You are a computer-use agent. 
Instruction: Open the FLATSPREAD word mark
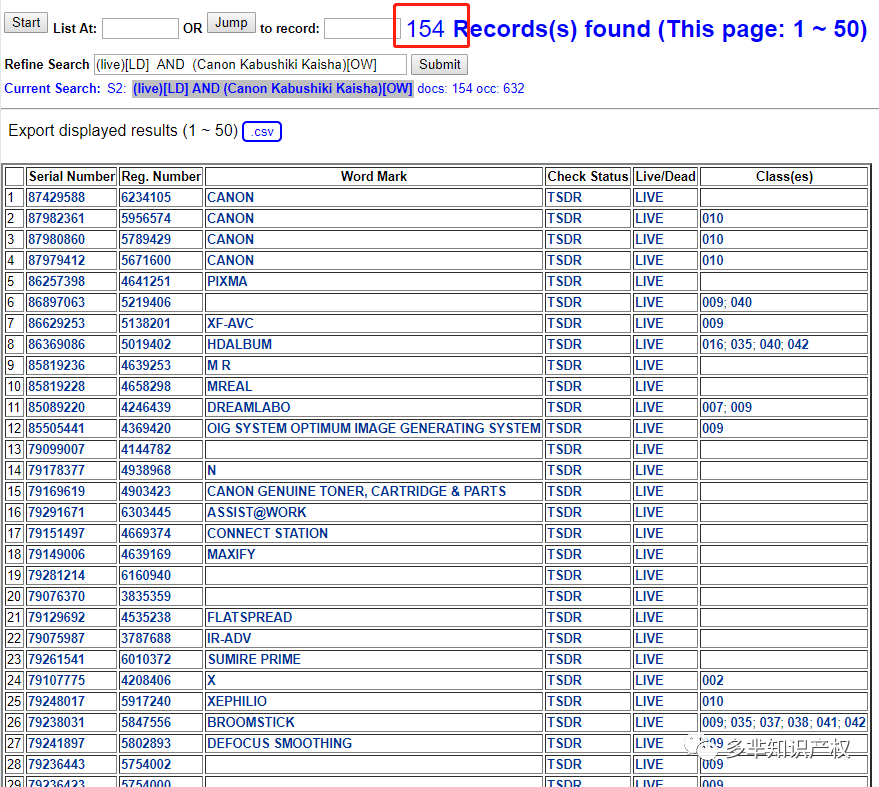click(x=250, y=618)
